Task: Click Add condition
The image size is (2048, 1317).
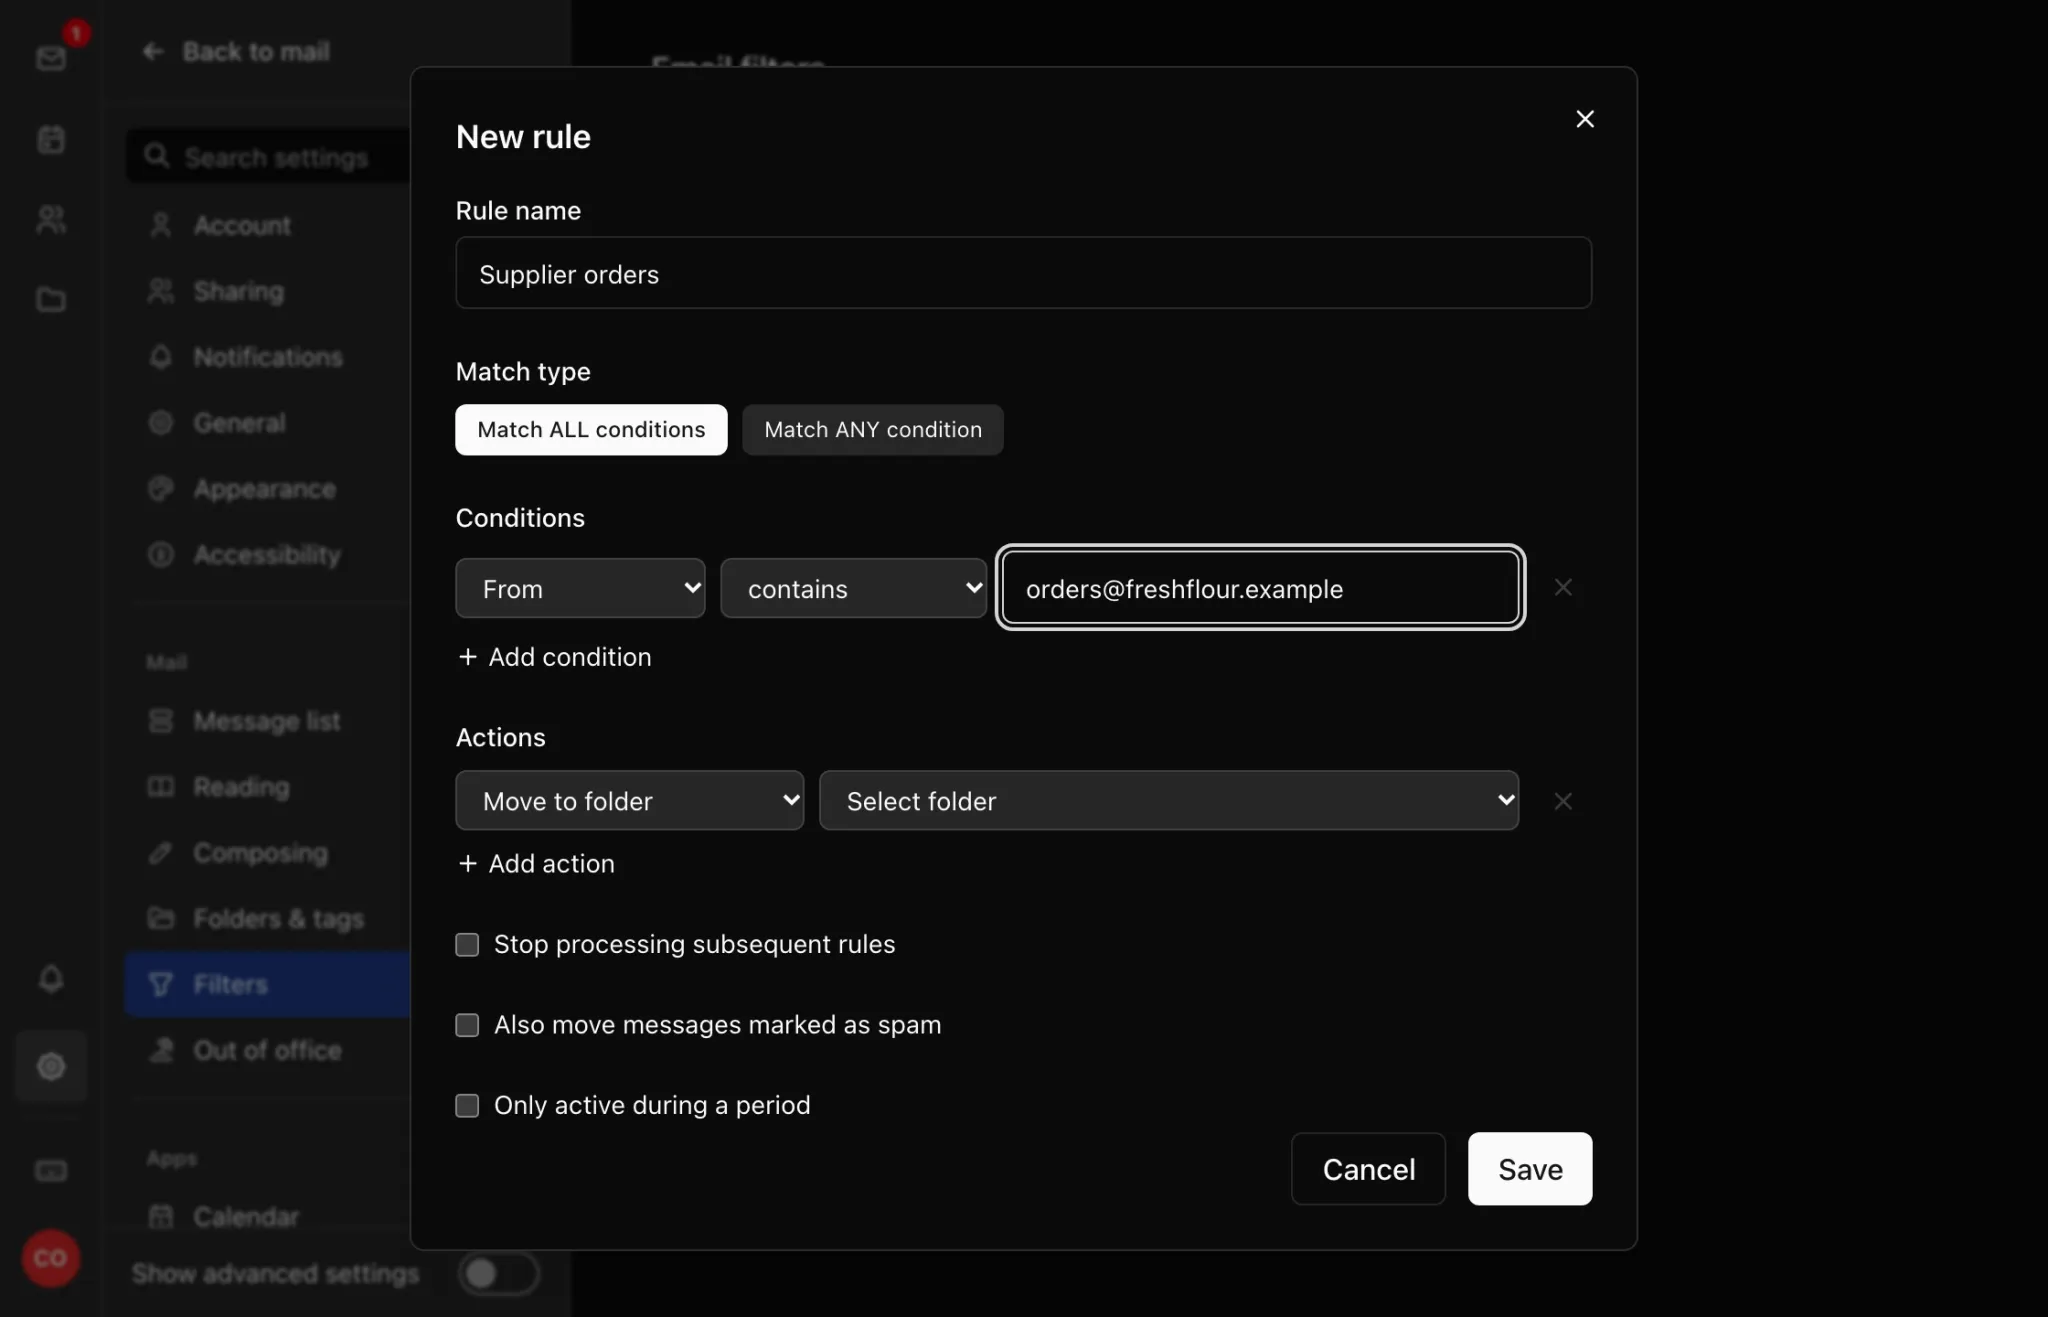Action: tap(554, 657)
